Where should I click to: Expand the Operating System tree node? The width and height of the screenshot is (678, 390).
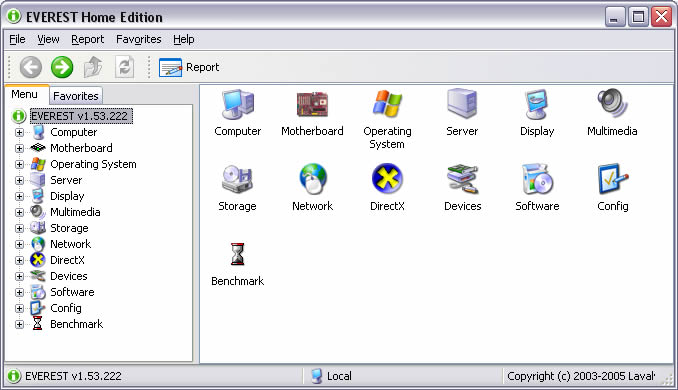point(19,164)
